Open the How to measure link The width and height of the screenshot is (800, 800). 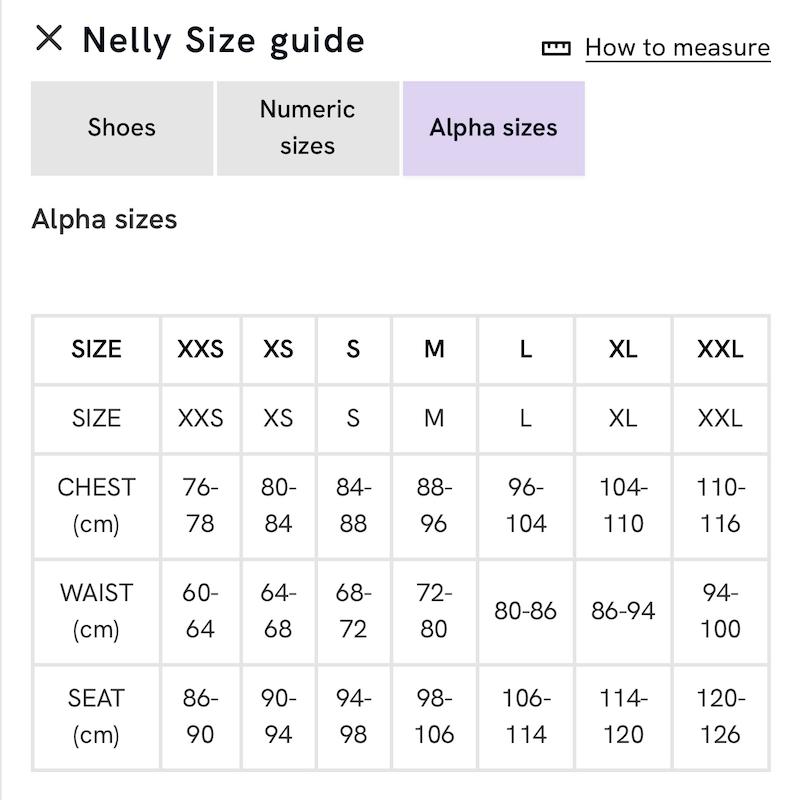tap(678, 48)
